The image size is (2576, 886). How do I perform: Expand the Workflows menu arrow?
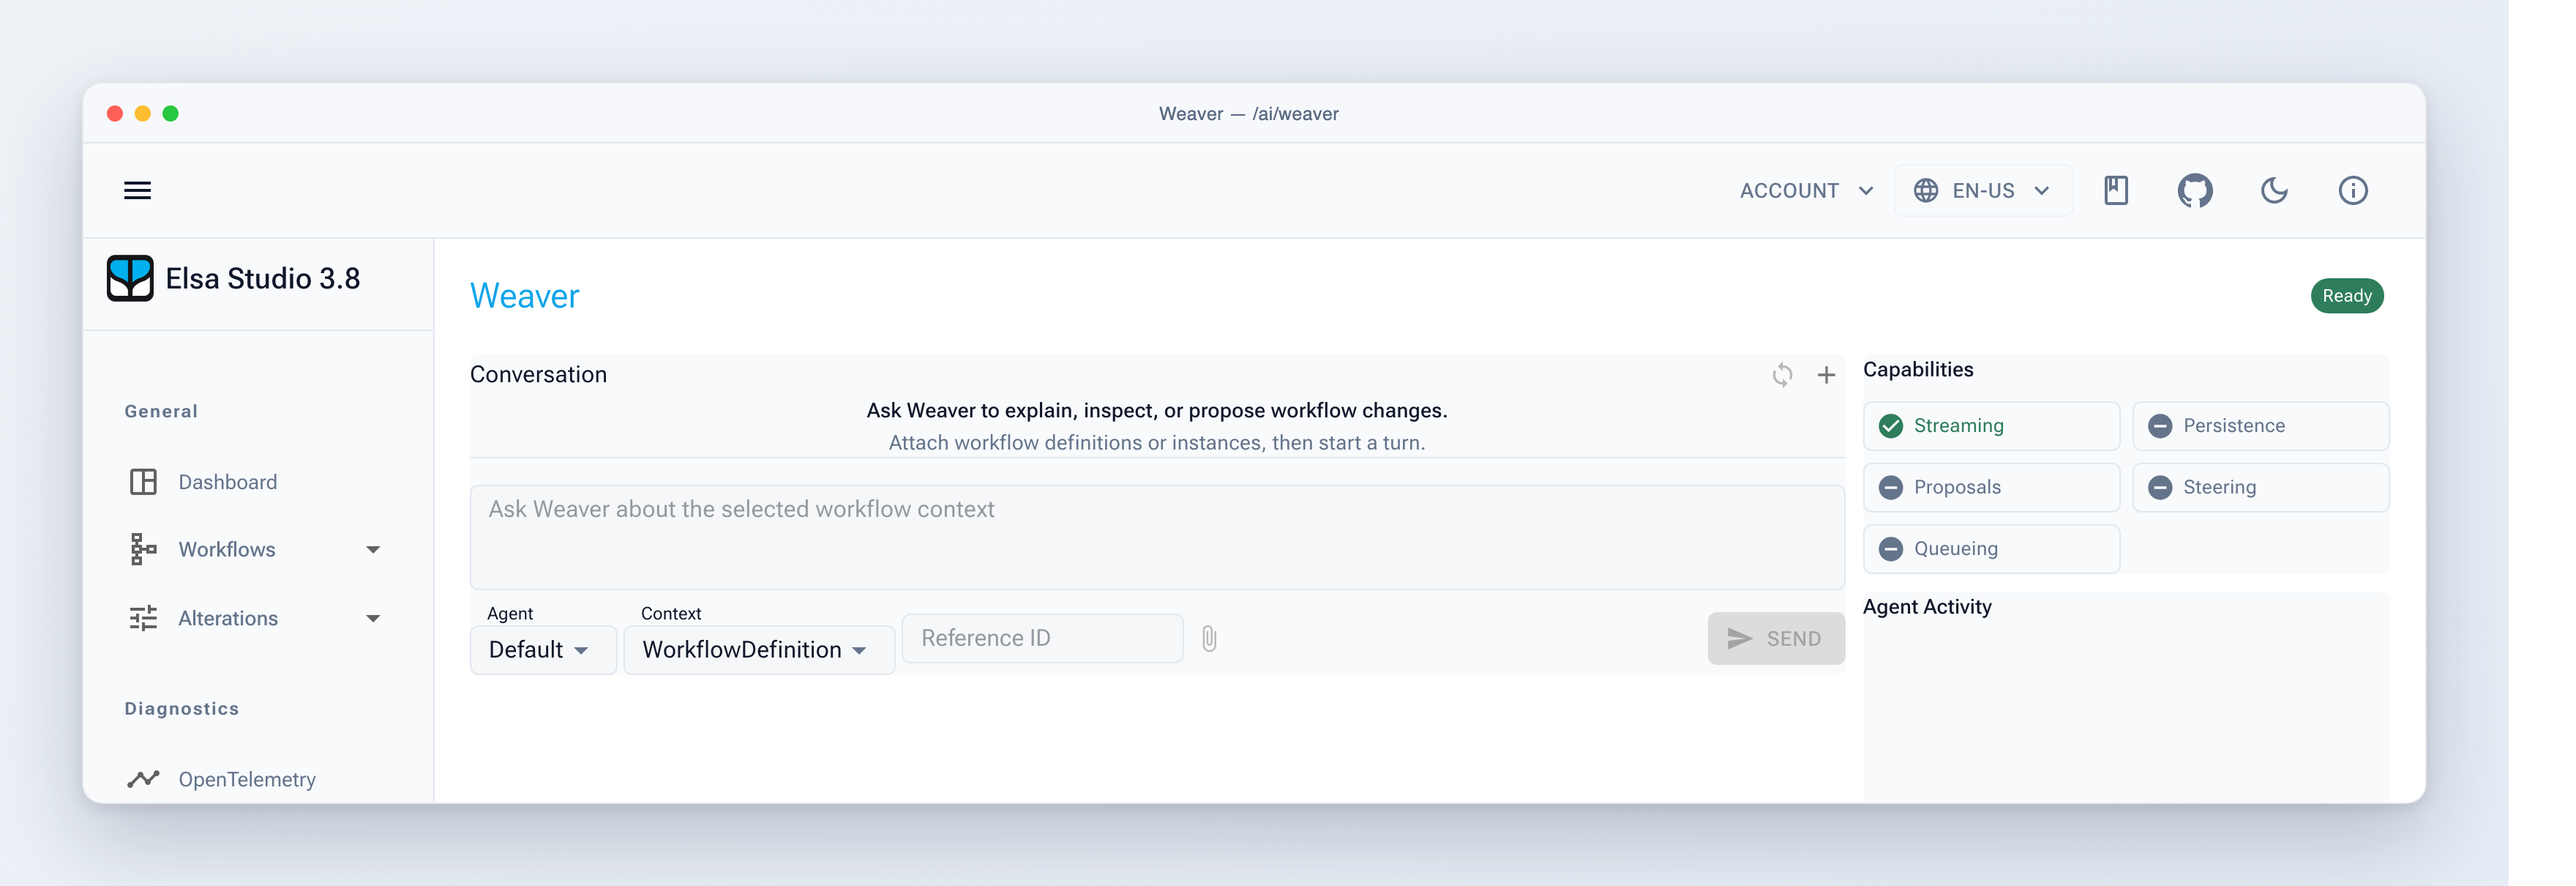(373, 549)
